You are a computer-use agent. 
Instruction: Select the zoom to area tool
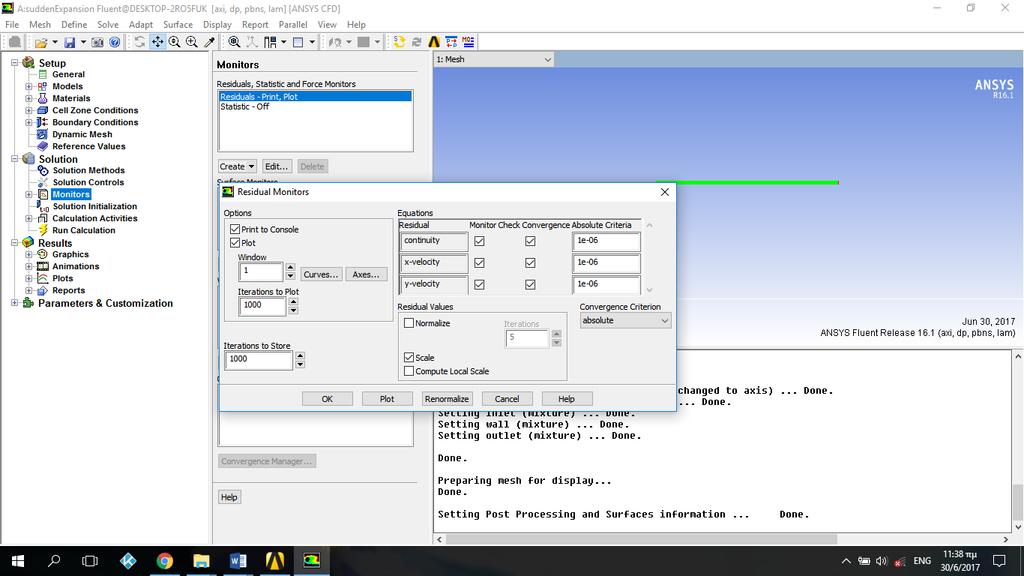[192, 42]
